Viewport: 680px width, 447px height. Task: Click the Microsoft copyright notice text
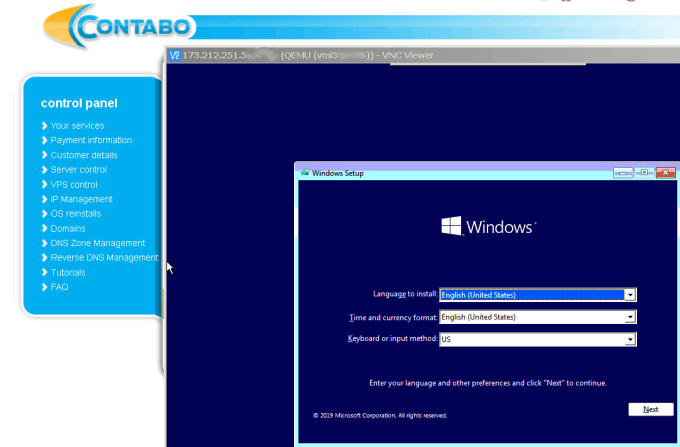380,415
